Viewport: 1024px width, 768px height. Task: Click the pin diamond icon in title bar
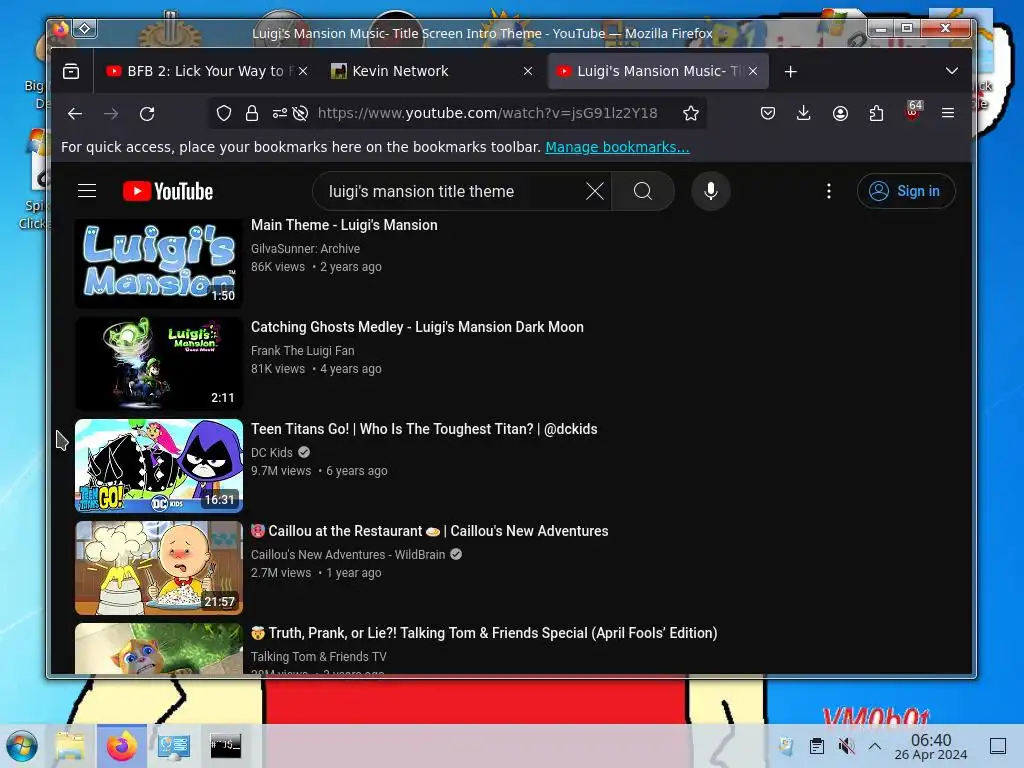point(85,29)
